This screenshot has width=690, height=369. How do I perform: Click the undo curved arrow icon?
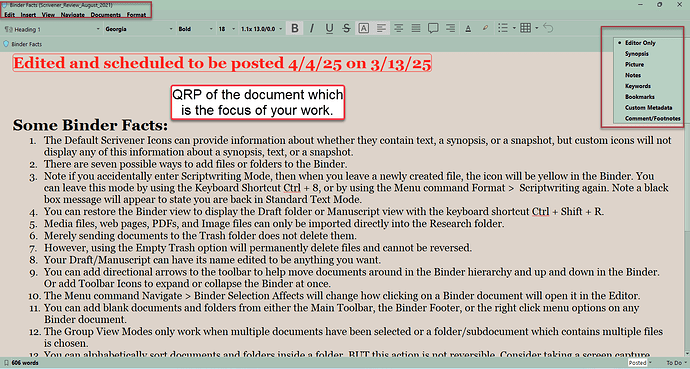pos(548,28)
